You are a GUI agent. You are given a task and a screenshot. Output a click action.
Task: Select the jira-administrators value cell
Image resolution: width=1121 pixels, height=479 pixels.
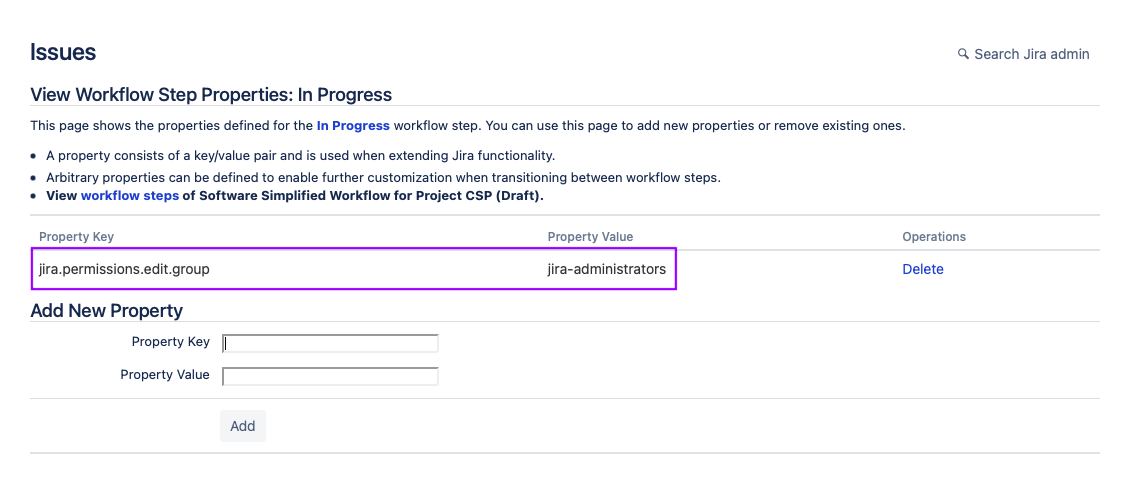pyautogui.click(x=606, y=269)
